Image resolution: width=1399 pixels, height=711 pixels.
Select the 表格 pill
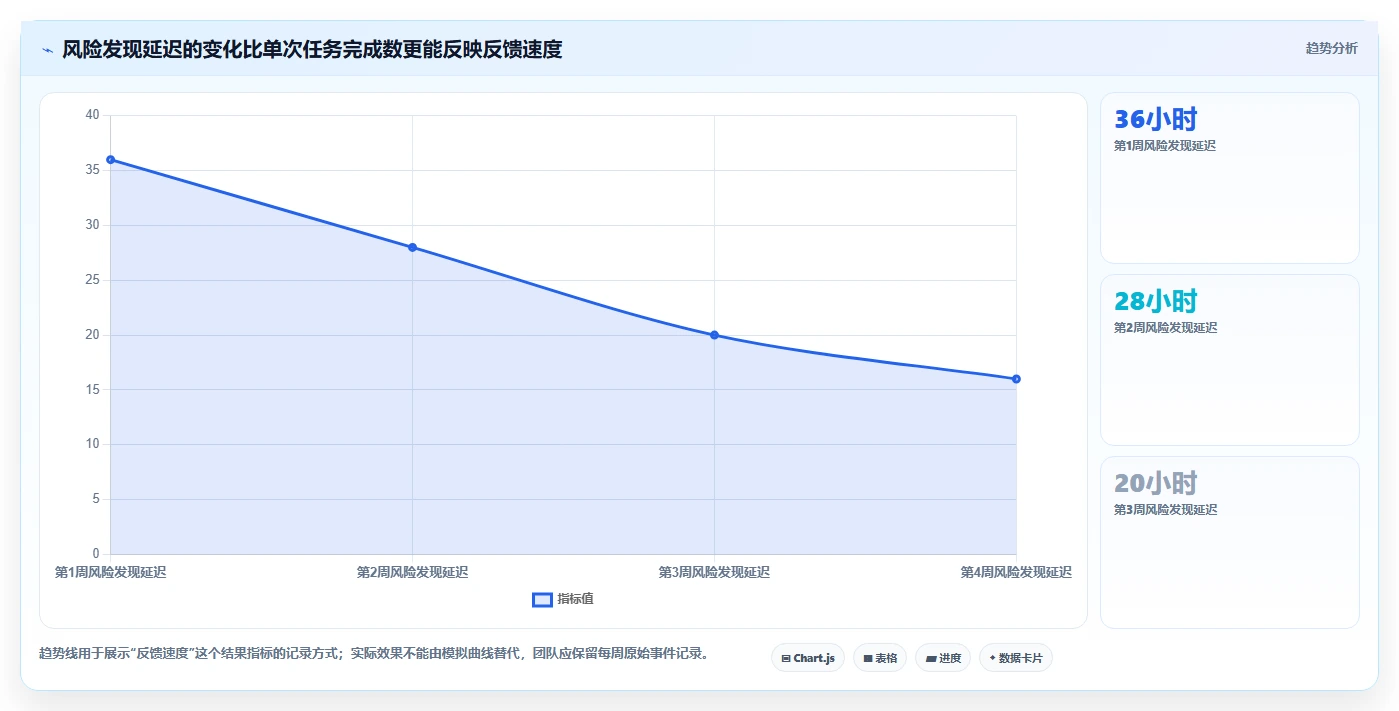coord(880,658)
